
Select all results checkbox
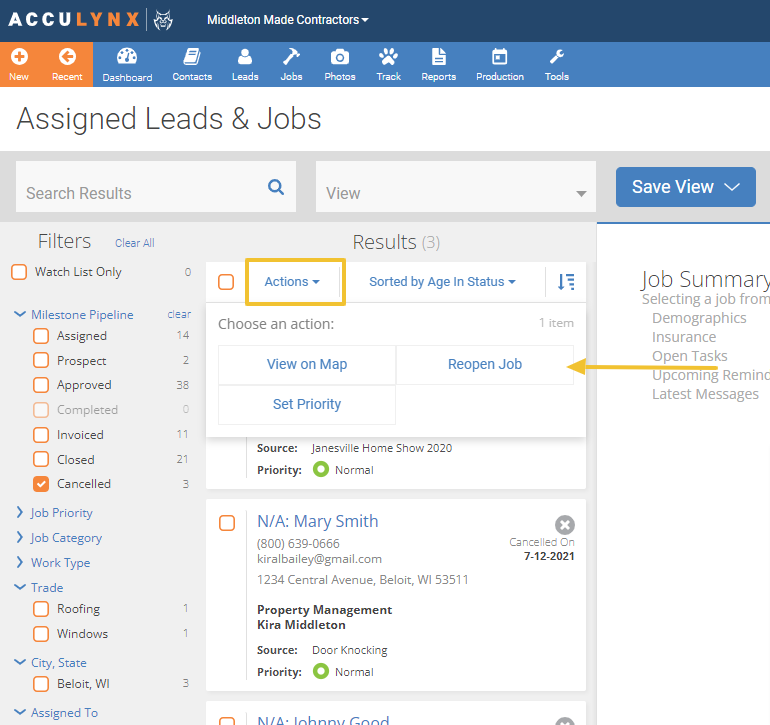(x=226, y=282)
